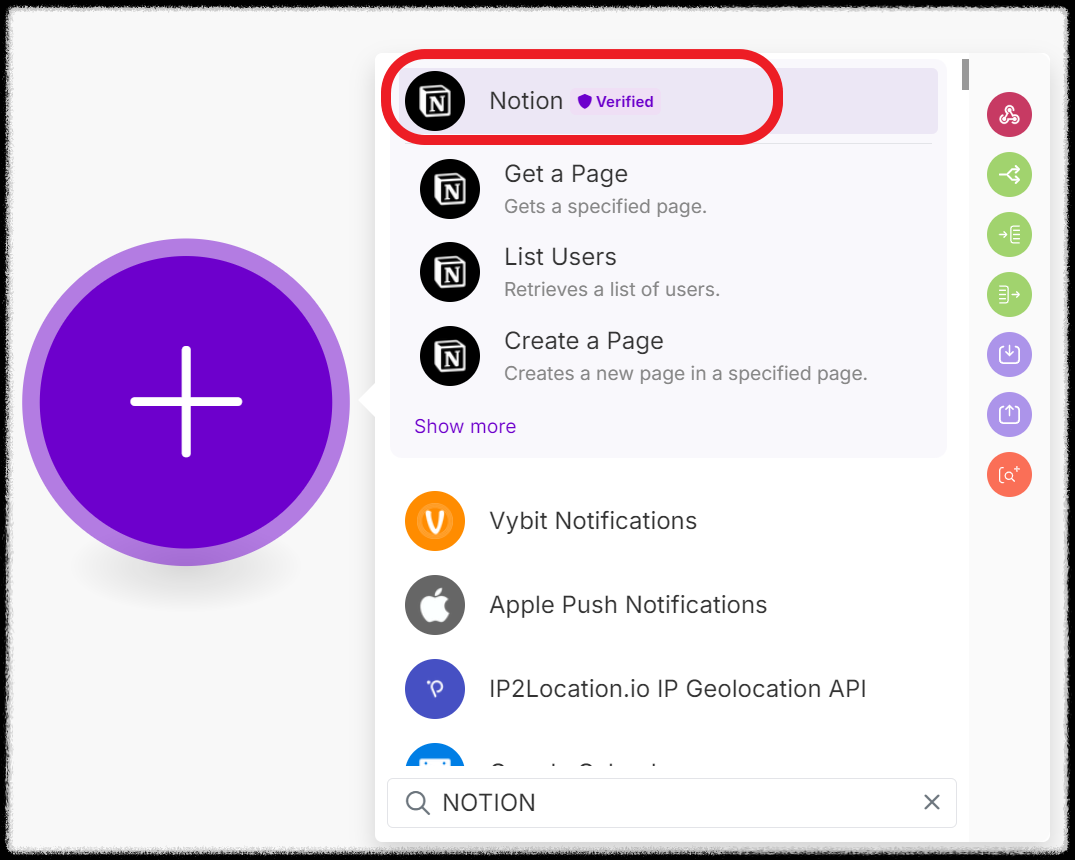Click the export blueprint icon

(x=1009, y=414)
